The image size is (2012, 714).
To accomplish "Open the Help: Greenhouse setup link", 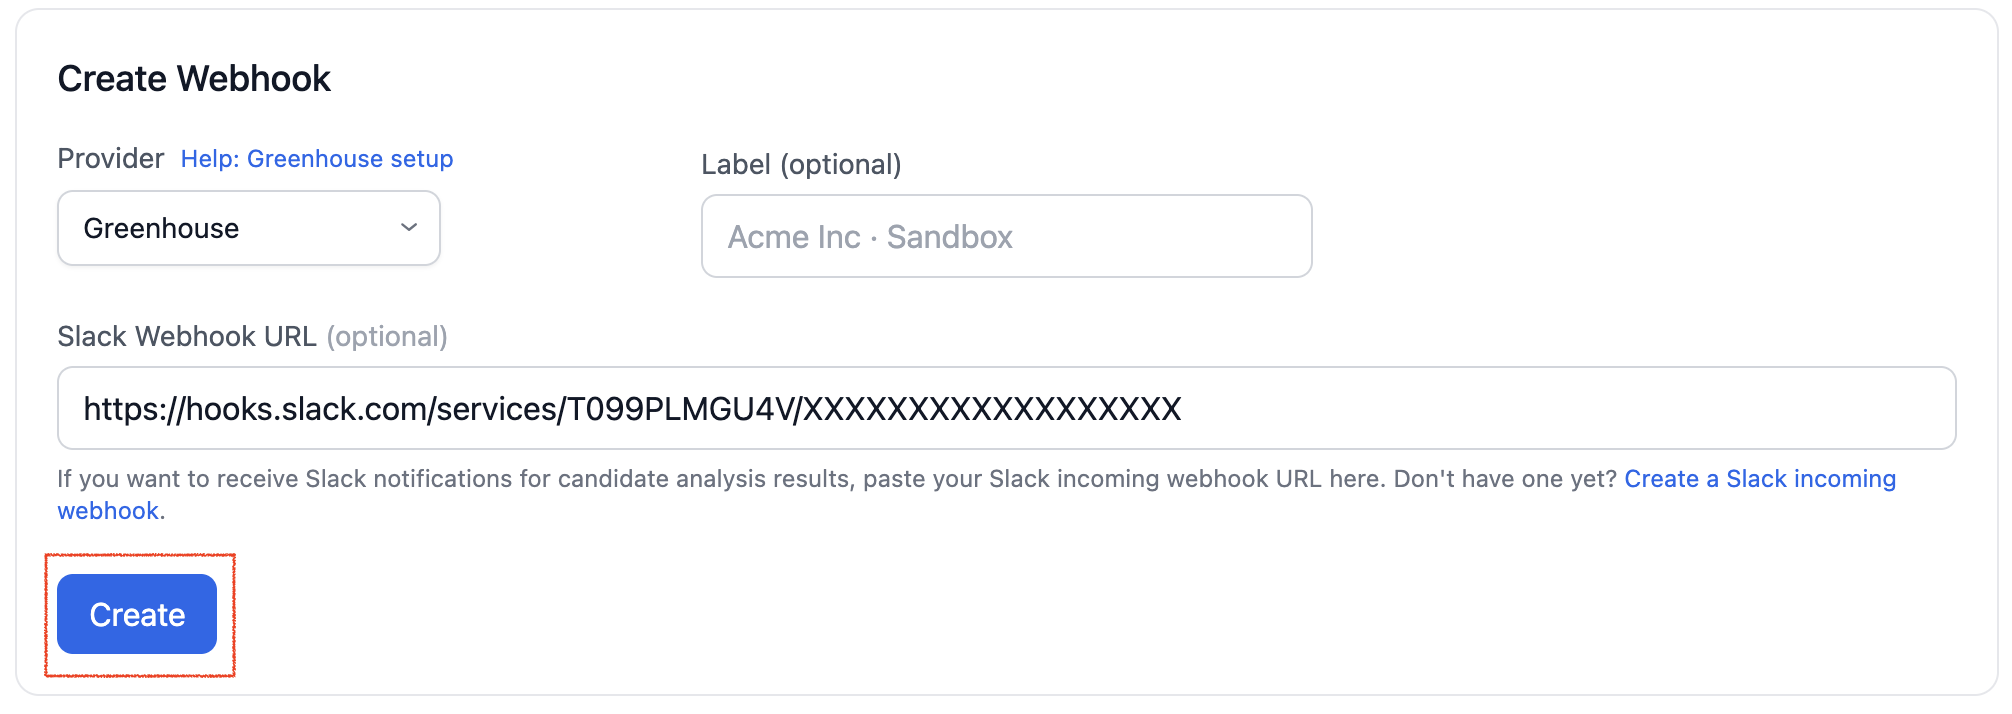I will coord(316,159).
